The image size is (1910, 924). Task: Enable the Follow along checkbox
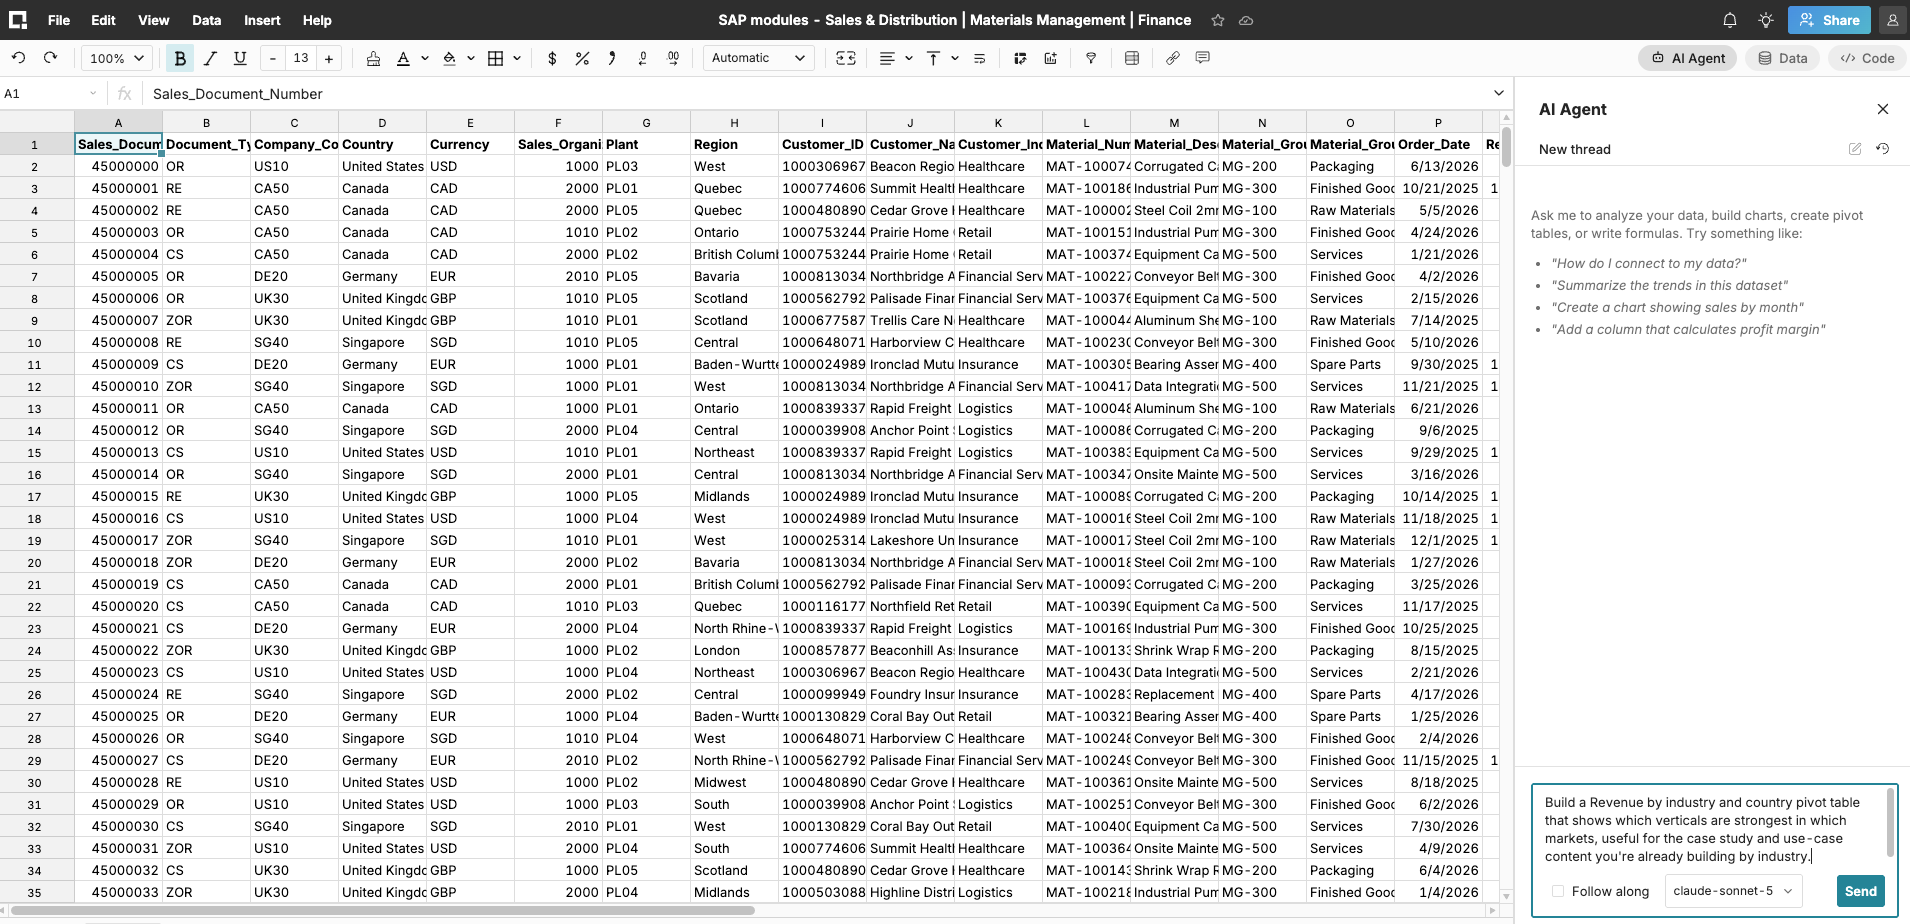pyautogui.click(x=1558, y=891)
